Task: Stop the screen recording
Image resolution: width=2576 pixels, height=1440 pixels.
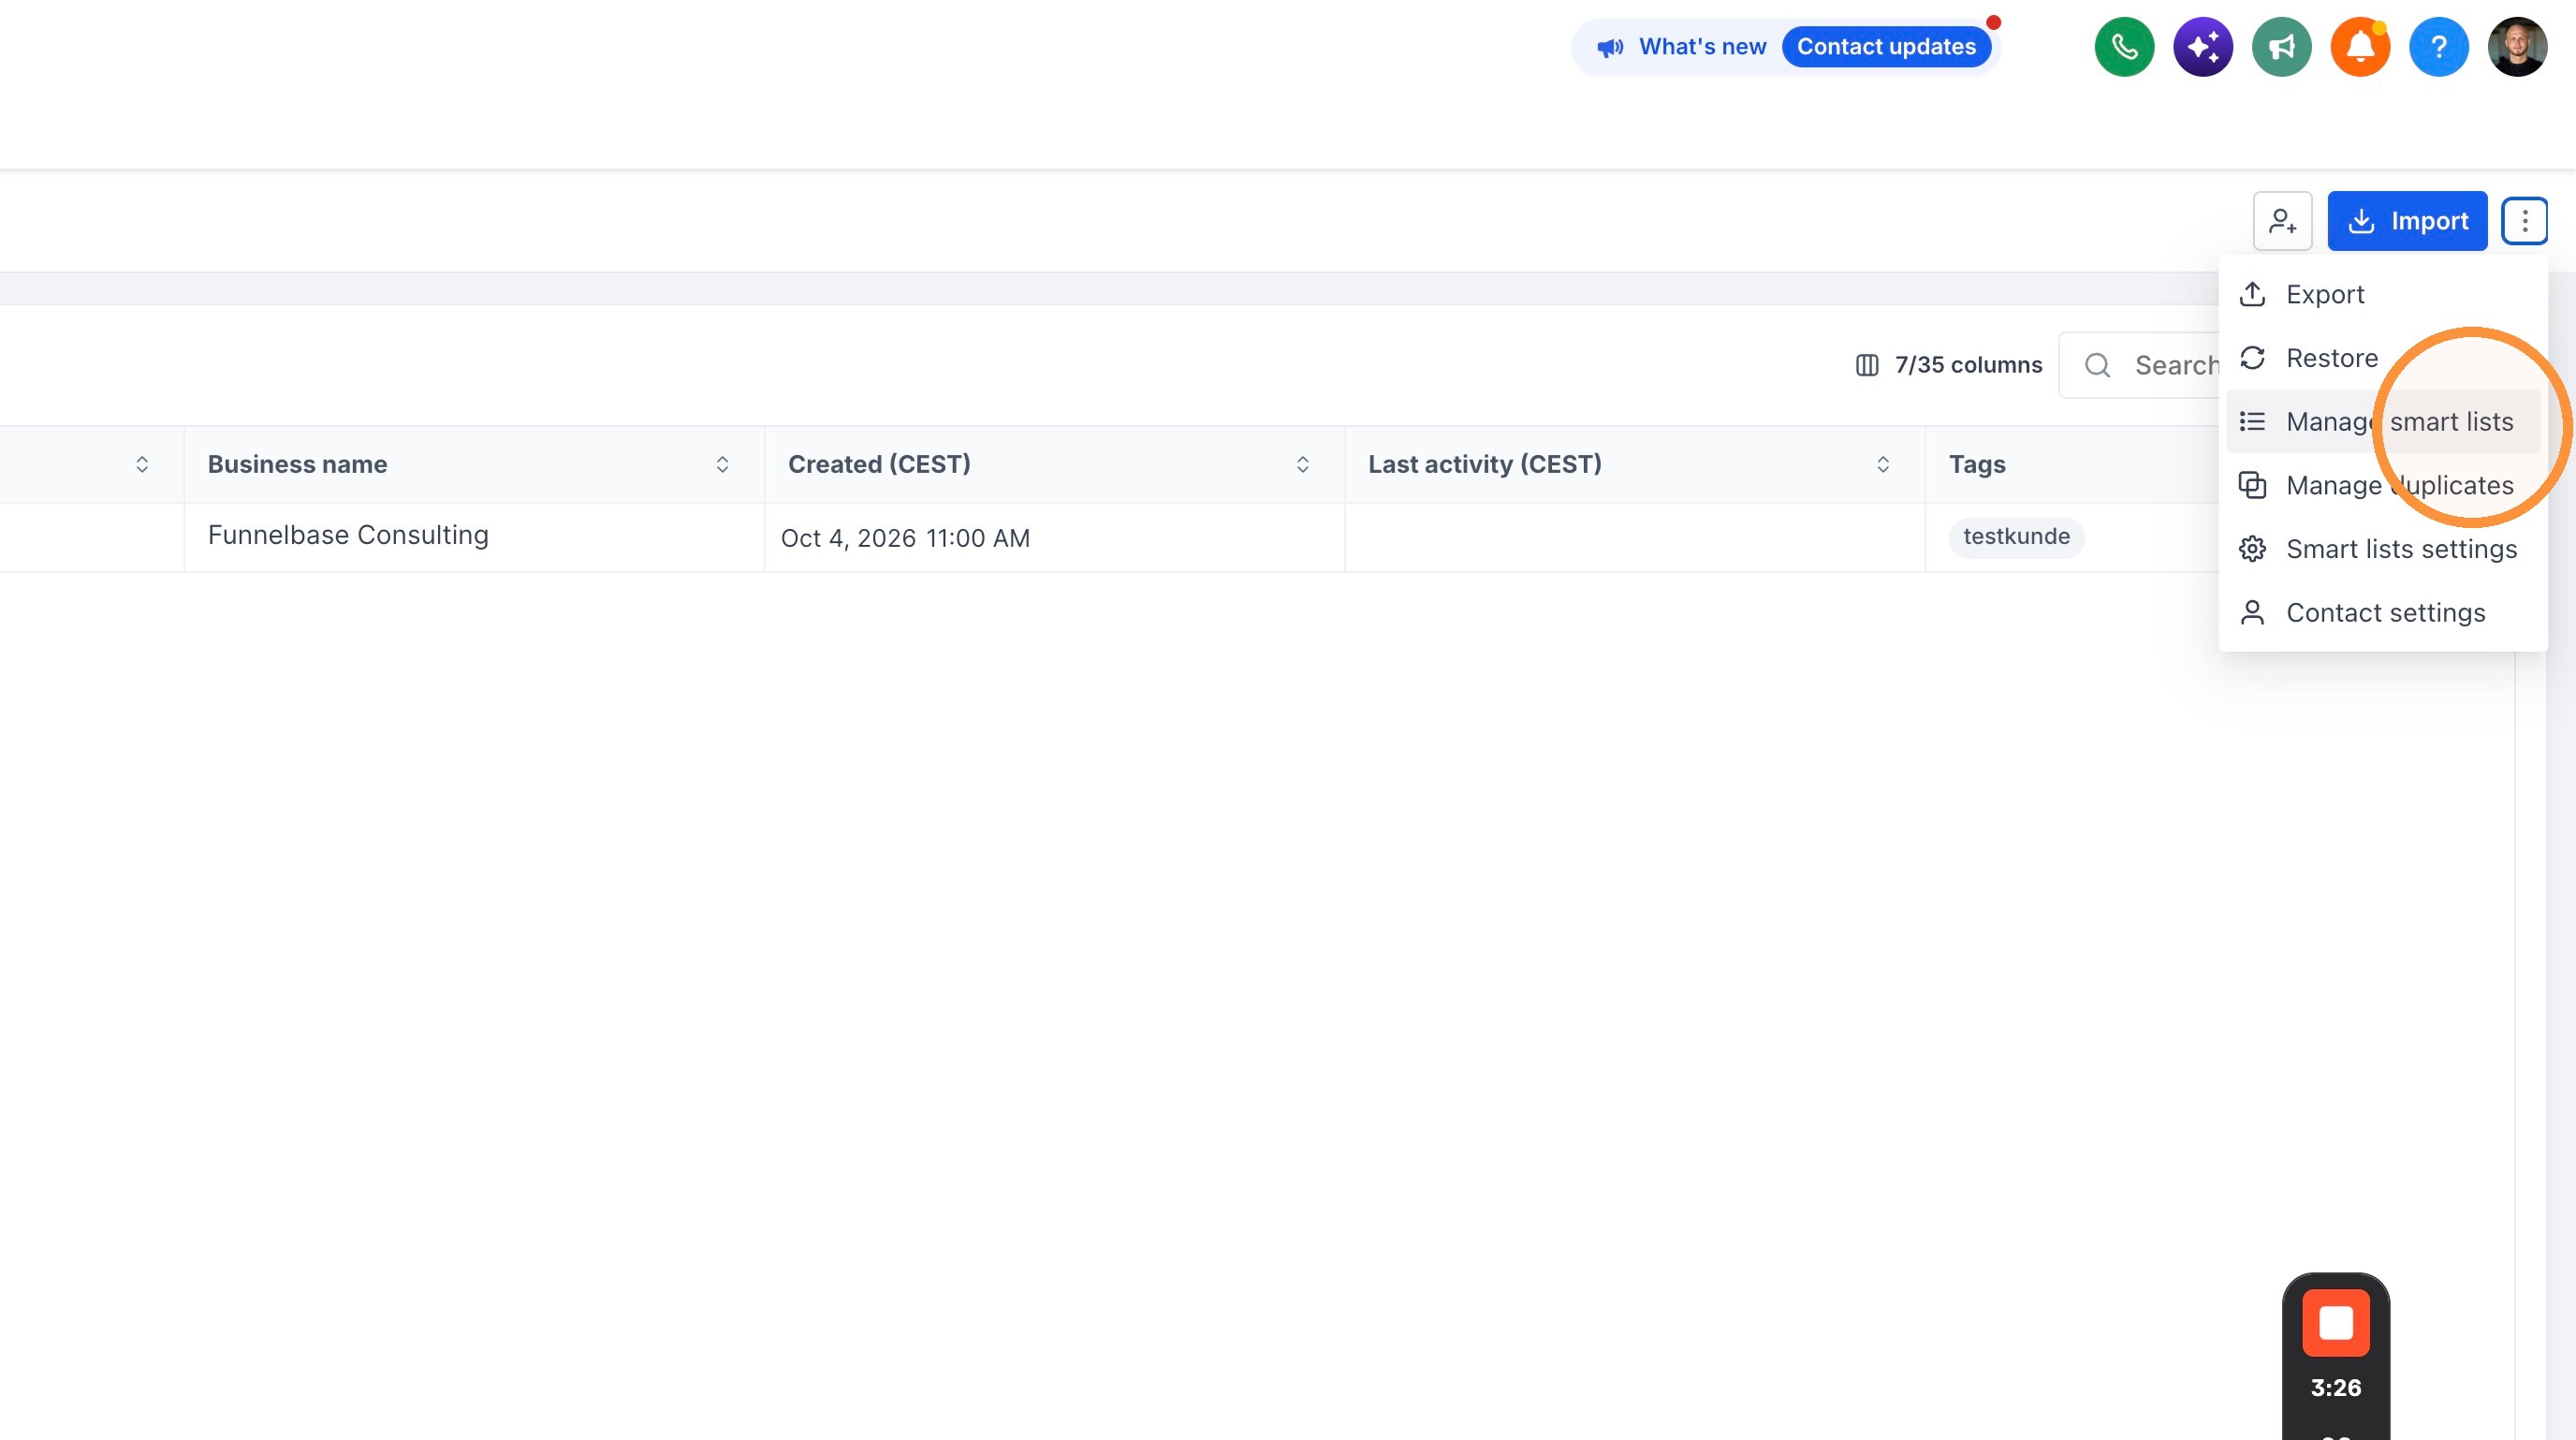Action: tap(2336, 1322)
